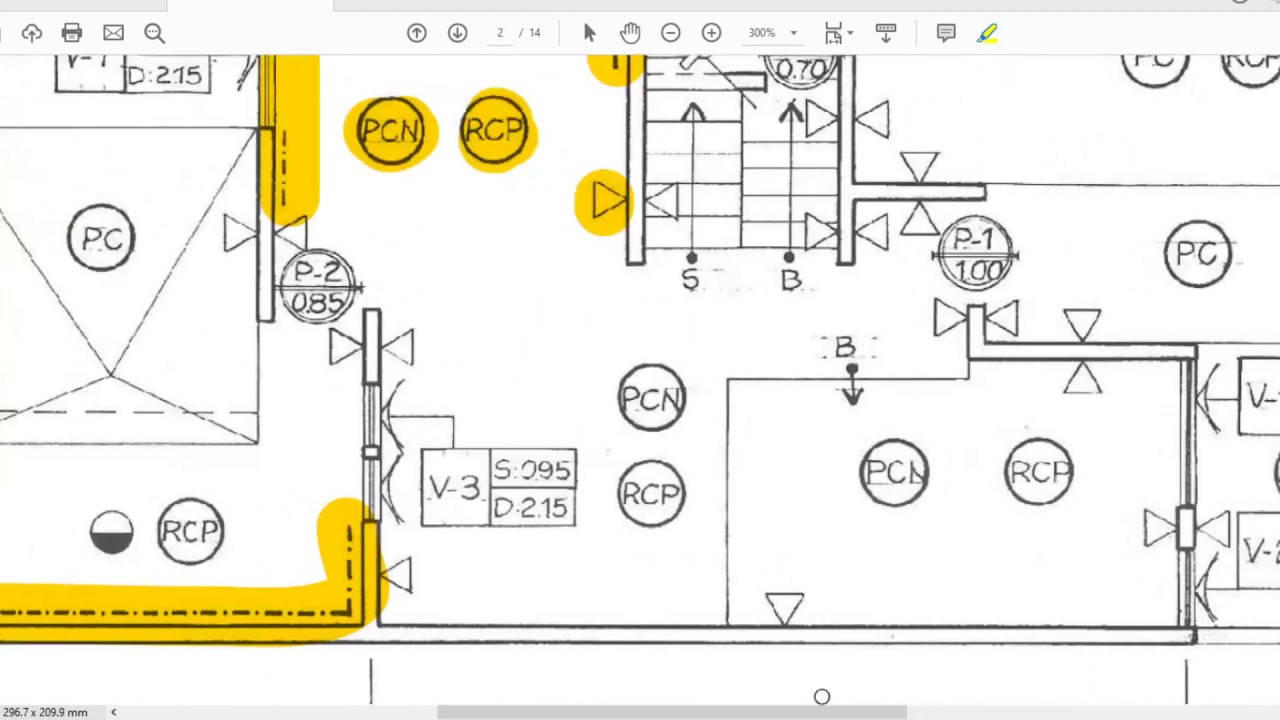Click the highlighted RCP symbol
This screenshot has width=1280, height=720.
494,130
